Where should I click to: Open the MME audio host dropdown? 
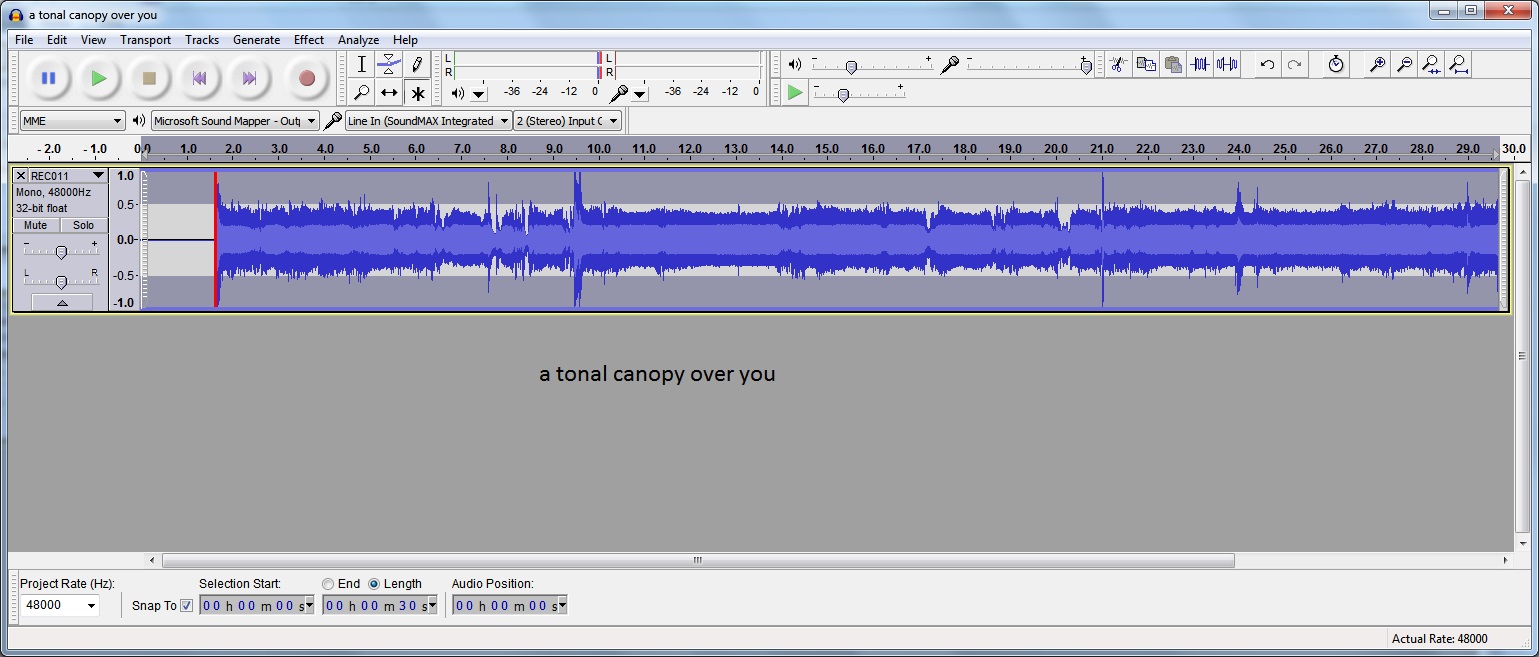click(72, 121)
